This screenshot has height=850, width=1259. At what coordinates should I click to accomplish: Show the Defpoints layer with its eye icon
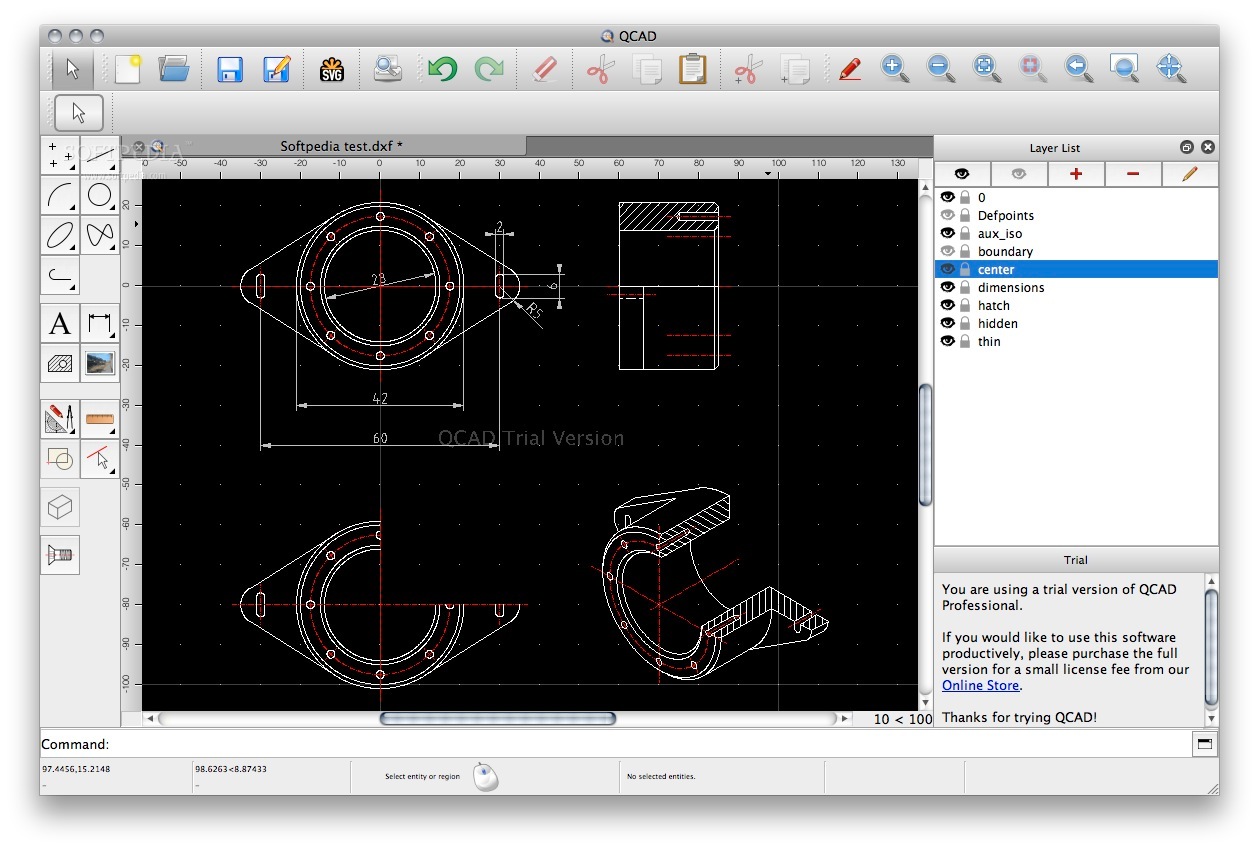pos(948,215)
